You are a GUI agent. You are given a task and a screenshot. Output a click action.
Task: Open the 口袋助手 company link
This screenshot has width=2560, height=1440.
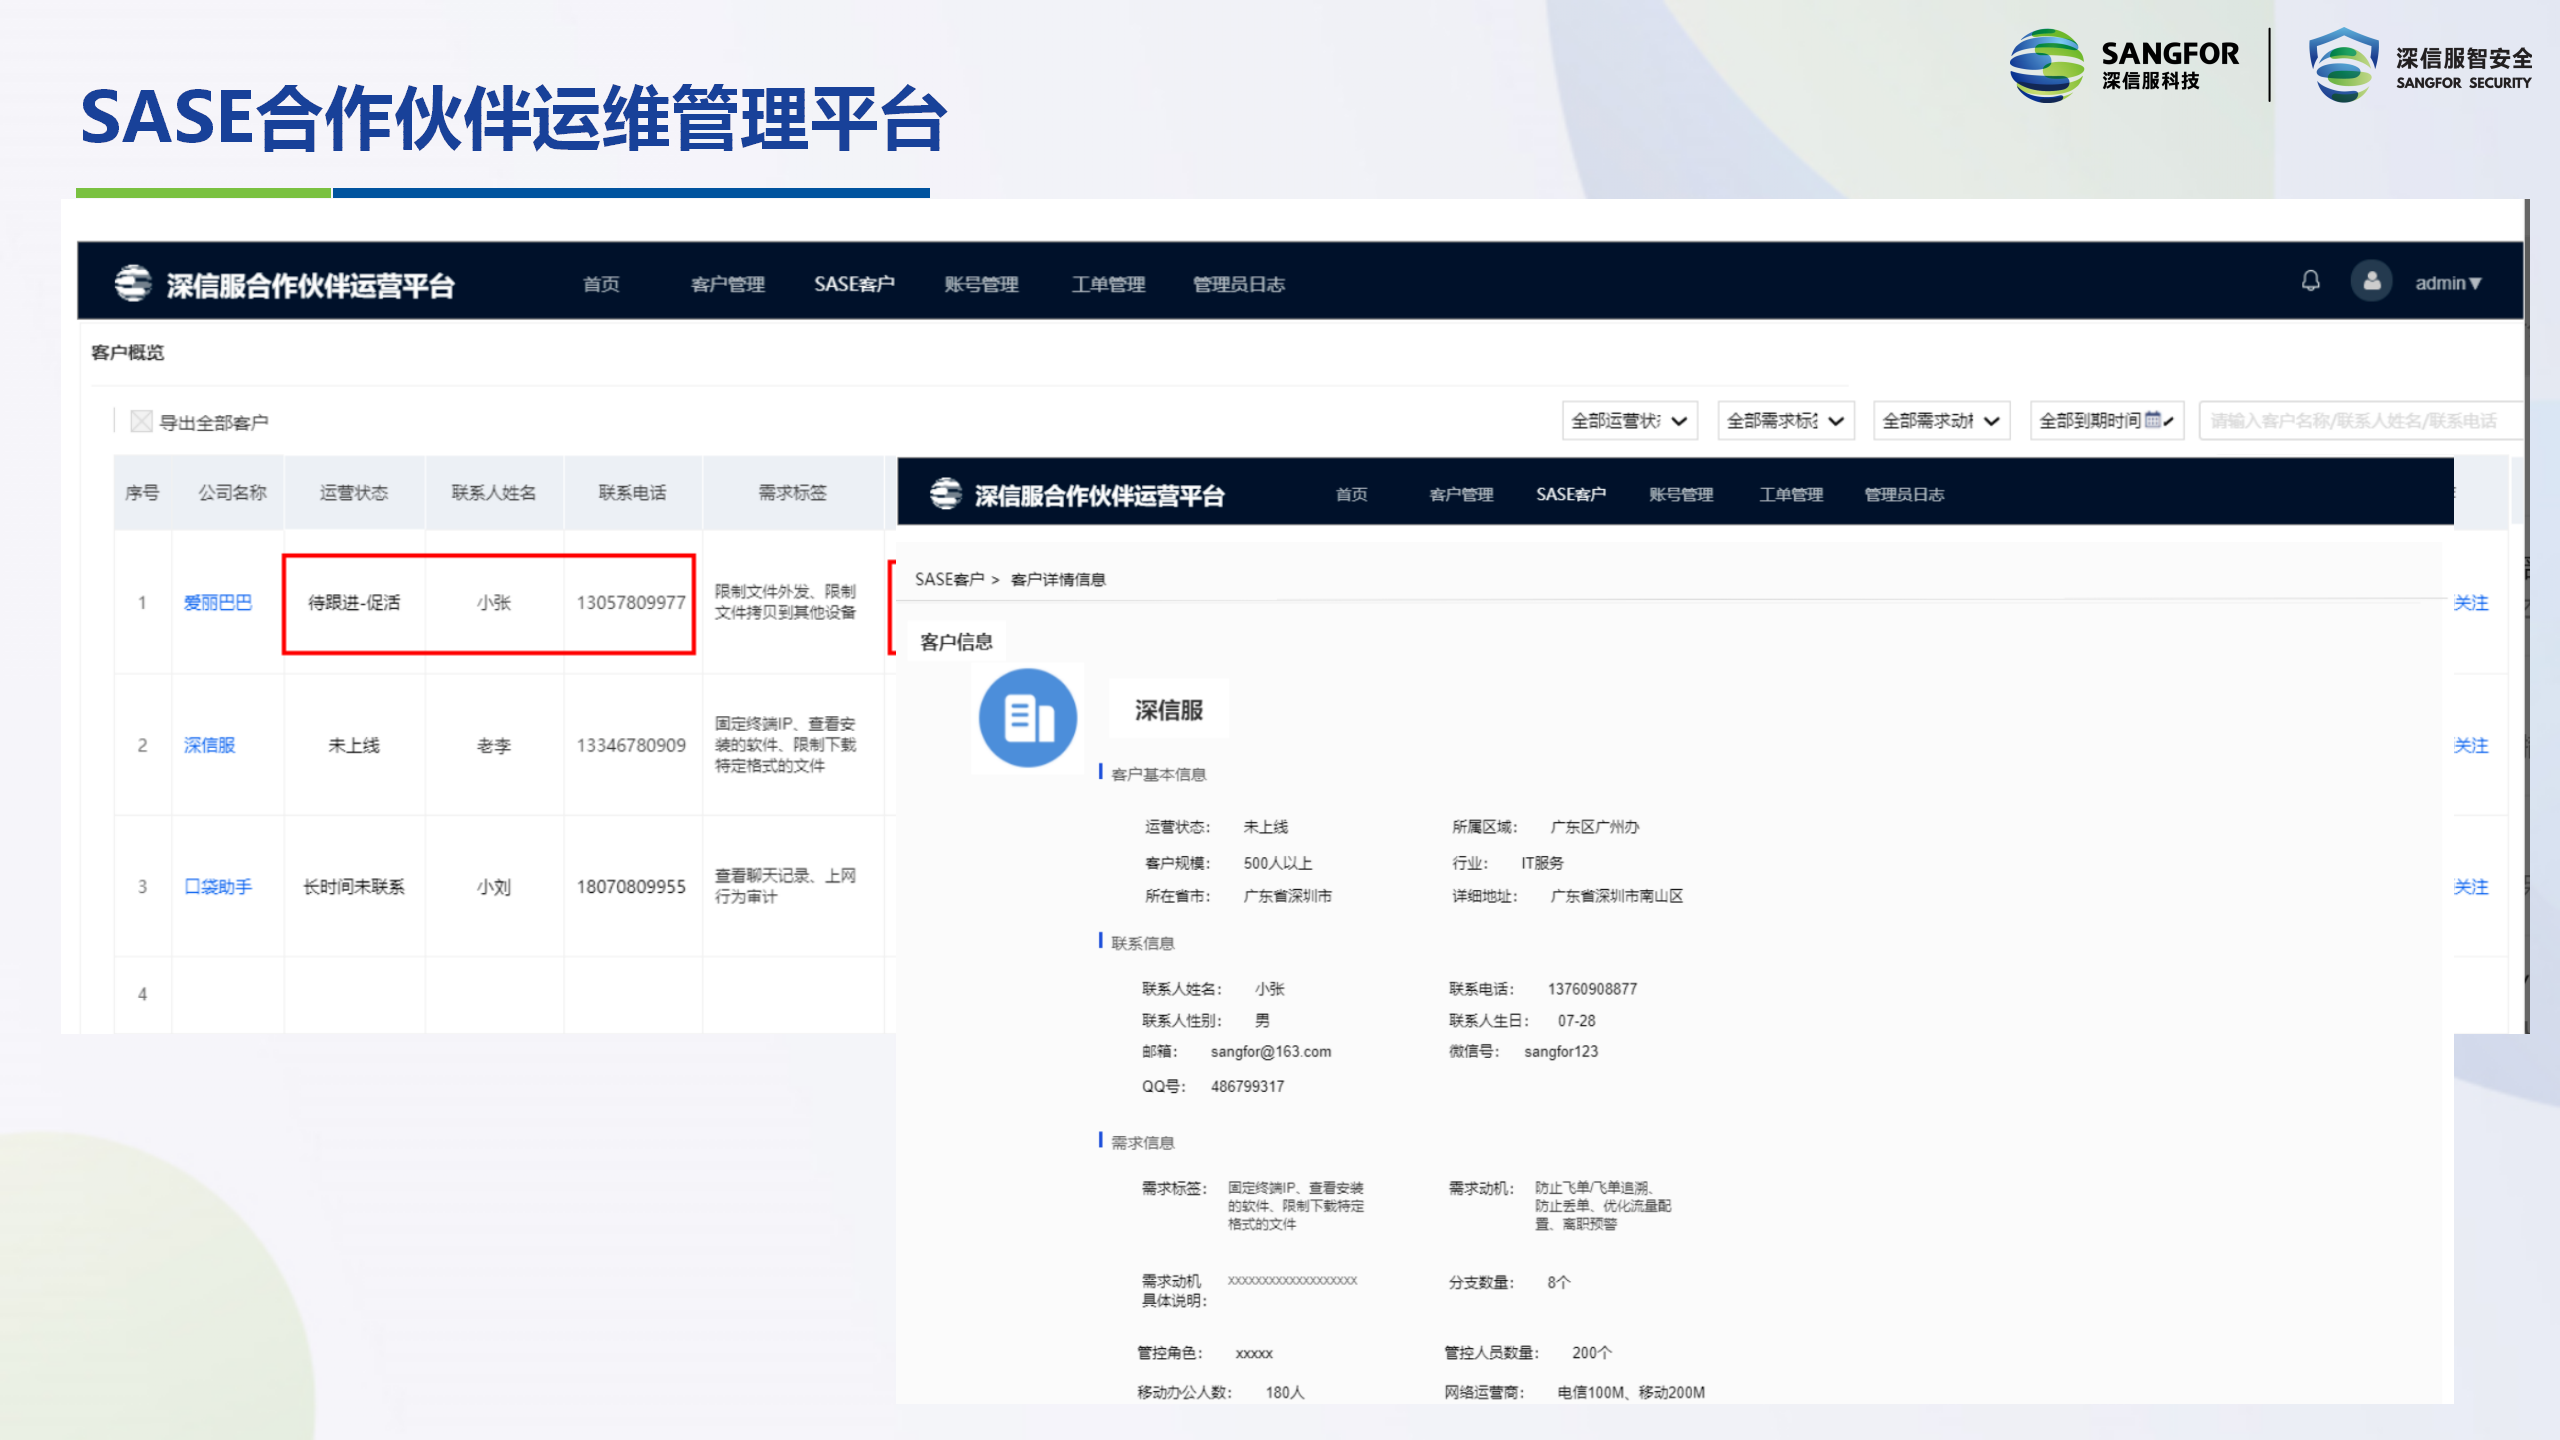point(218,886)
